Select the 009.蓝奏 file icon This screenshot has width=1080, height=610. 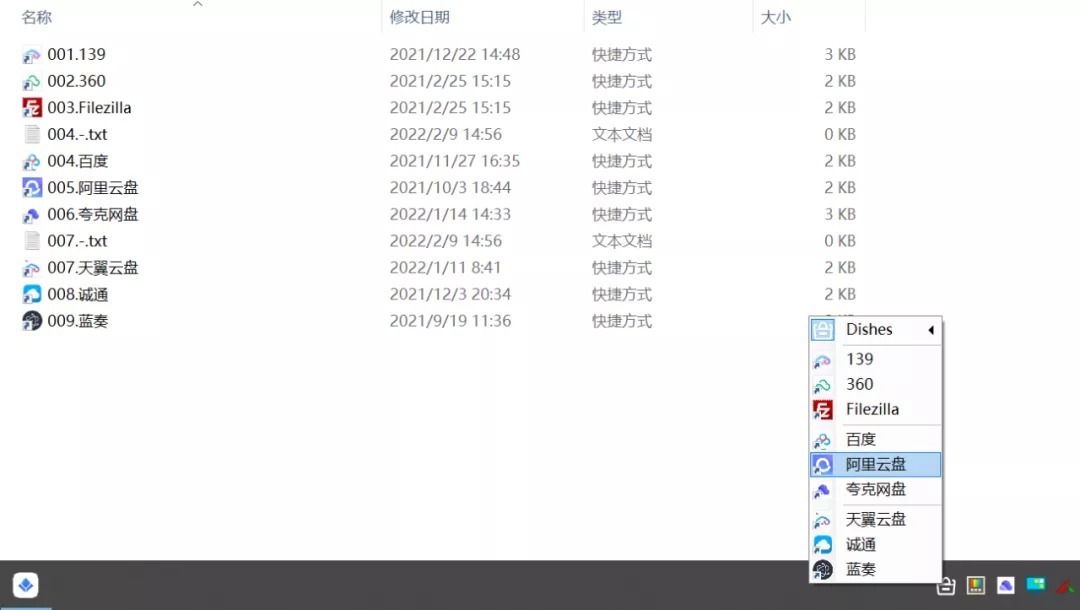pos(32,321)
